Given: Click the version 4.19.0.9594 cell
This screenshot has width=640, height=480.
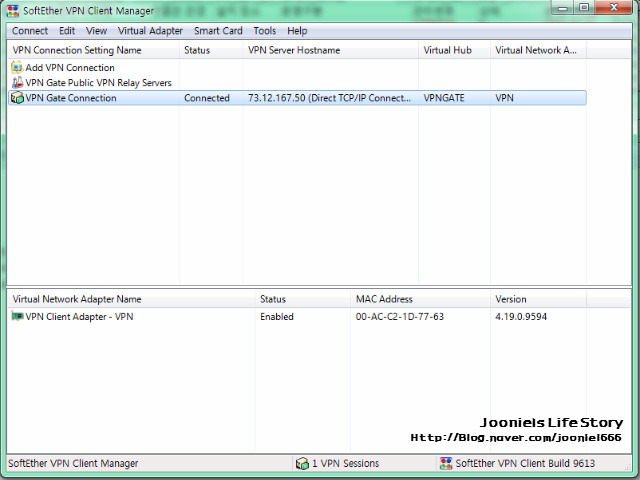Looking at the screenshot, I should click(521, 317).
